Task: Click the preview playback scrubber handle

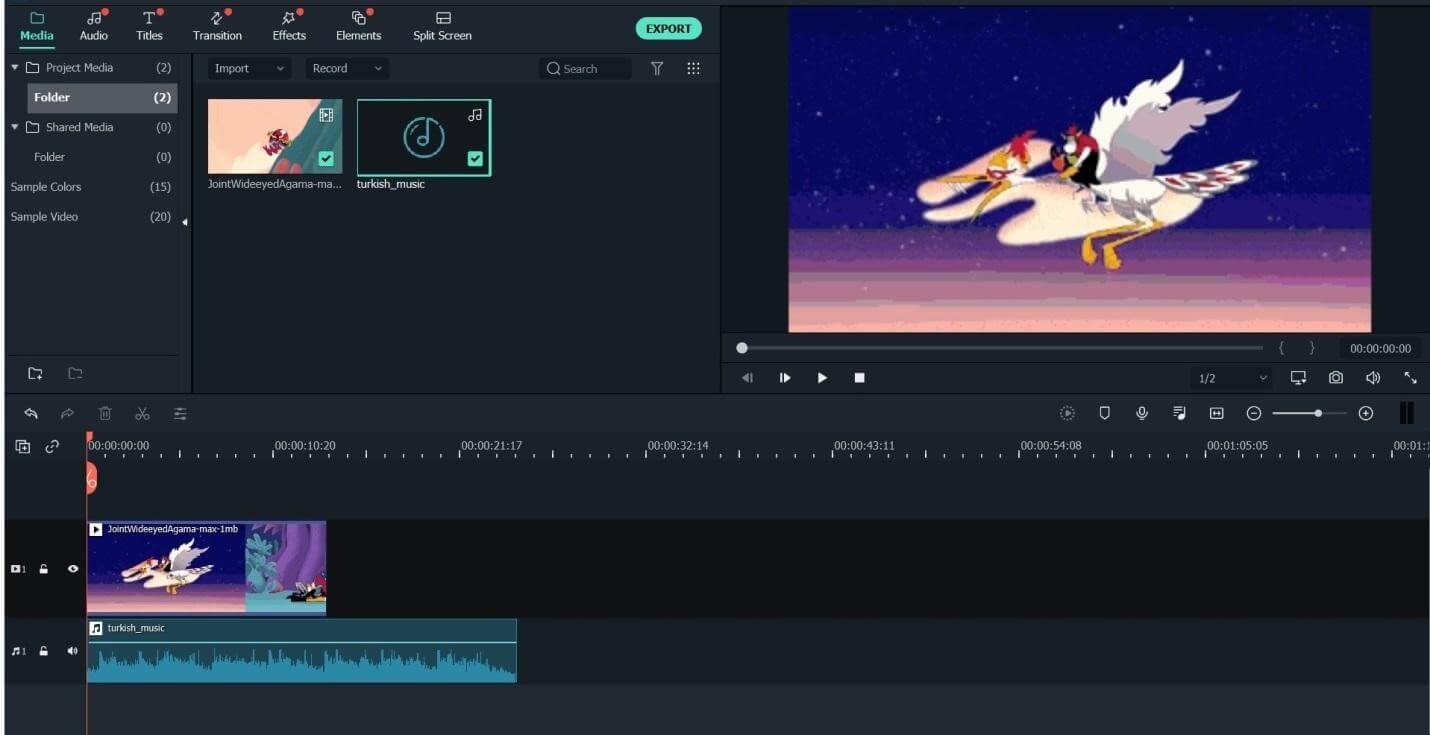Action: point(742,348)
